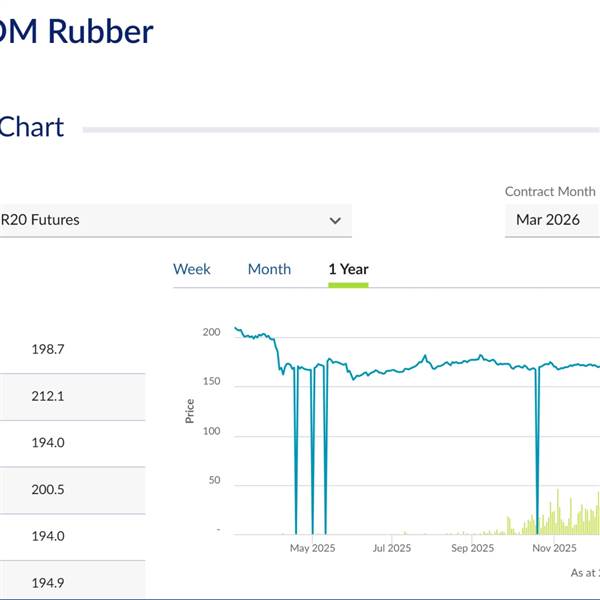Image resolution: width=600 pixels, height=600 pixels.
Task: Click the 50 price axis tick label
Action: (x=214, y=480)
